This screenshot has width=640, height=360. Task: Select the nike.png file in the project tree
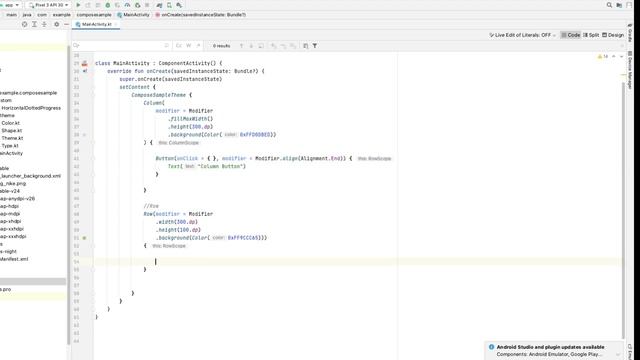(13, 184)
